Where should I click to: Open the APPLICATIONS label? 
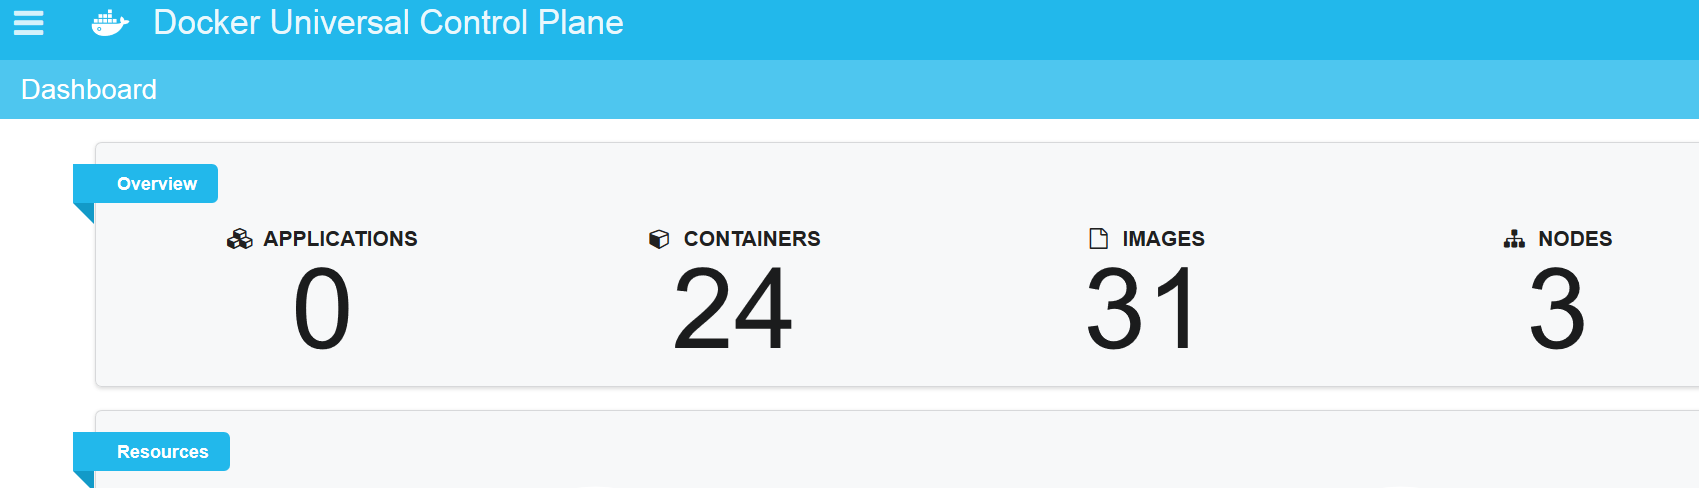coord(340,239)
